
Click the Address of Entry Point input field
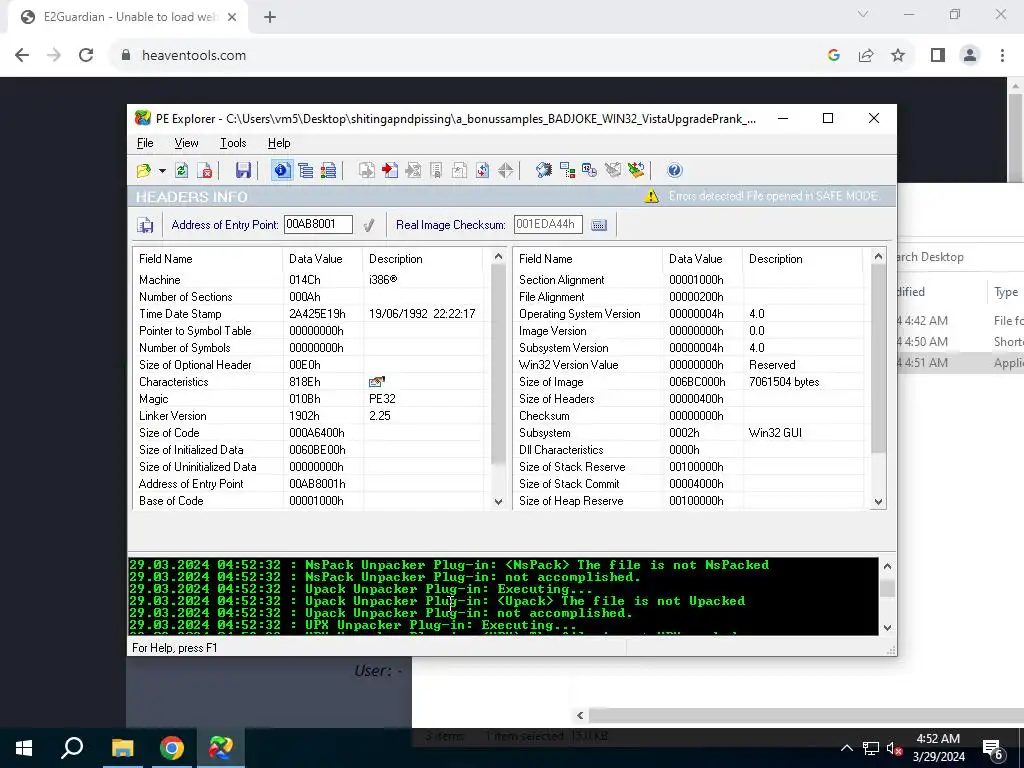[318, 225]
